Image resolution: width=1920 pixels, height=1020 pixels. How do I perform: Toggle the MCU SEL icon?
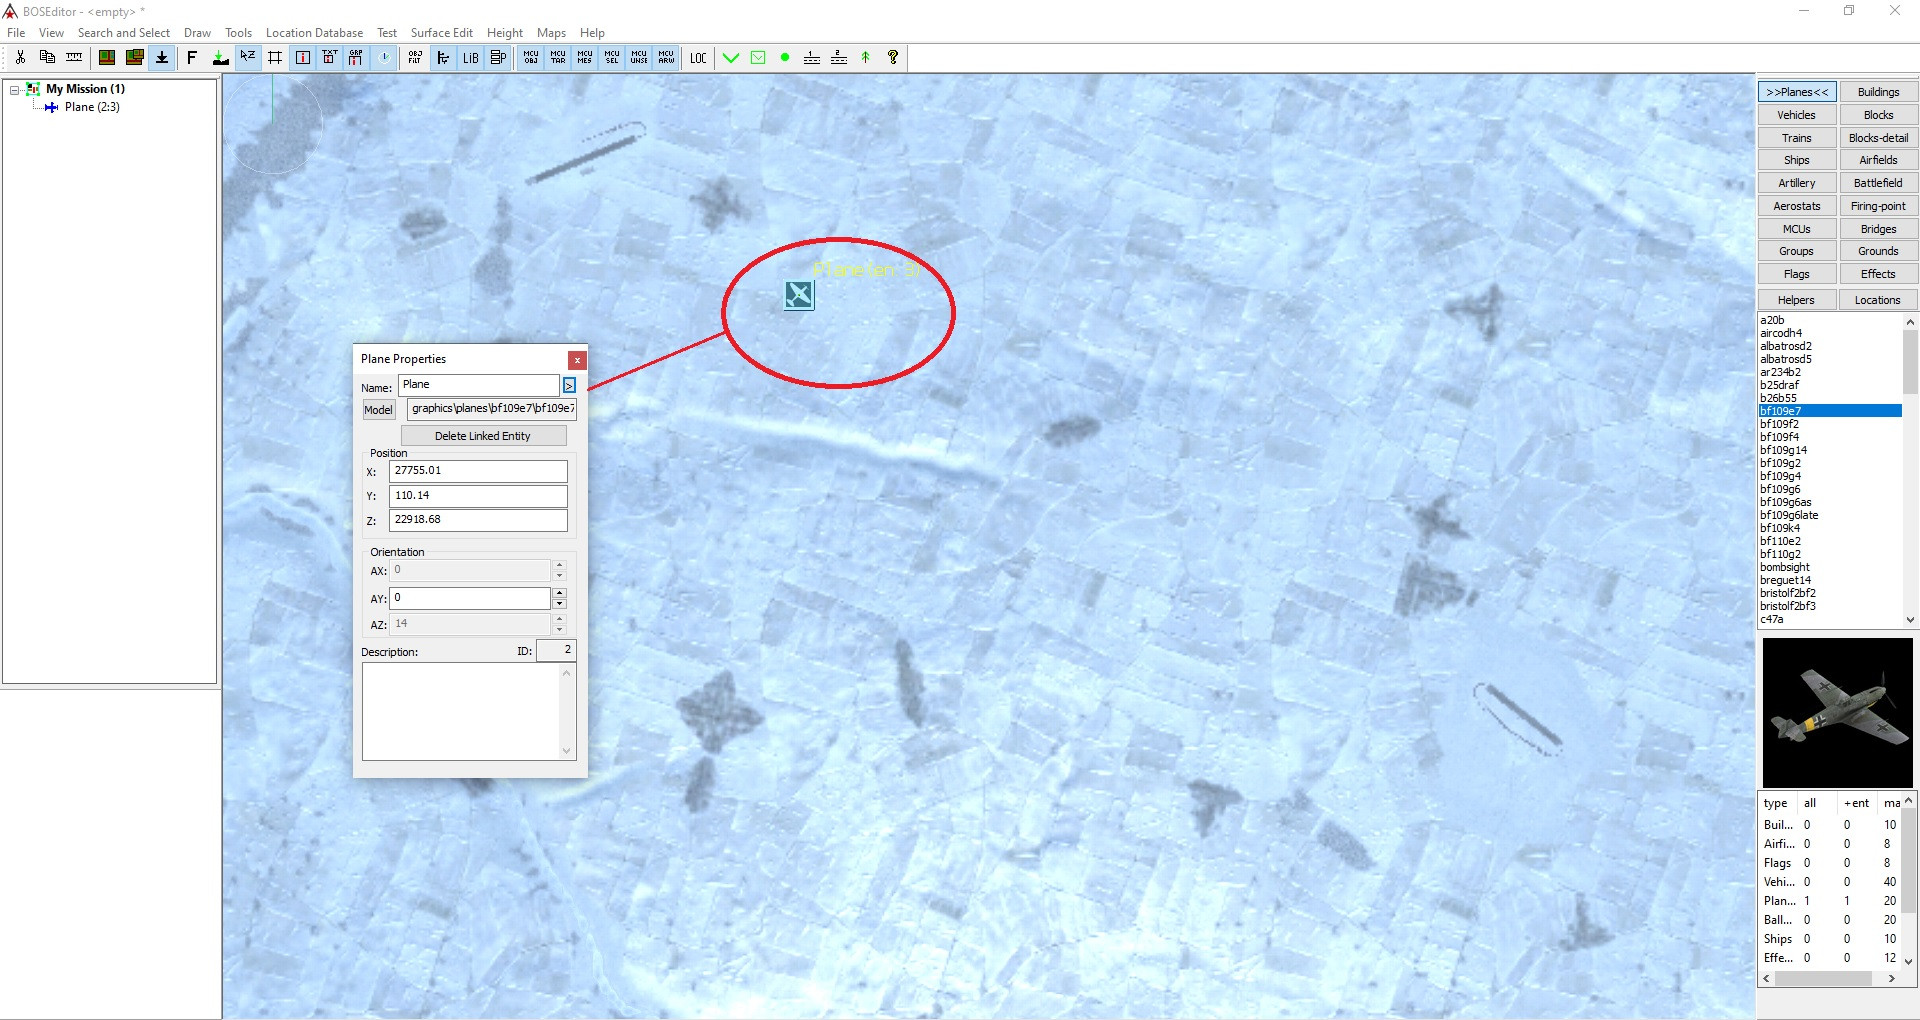(x=612, y=57)
